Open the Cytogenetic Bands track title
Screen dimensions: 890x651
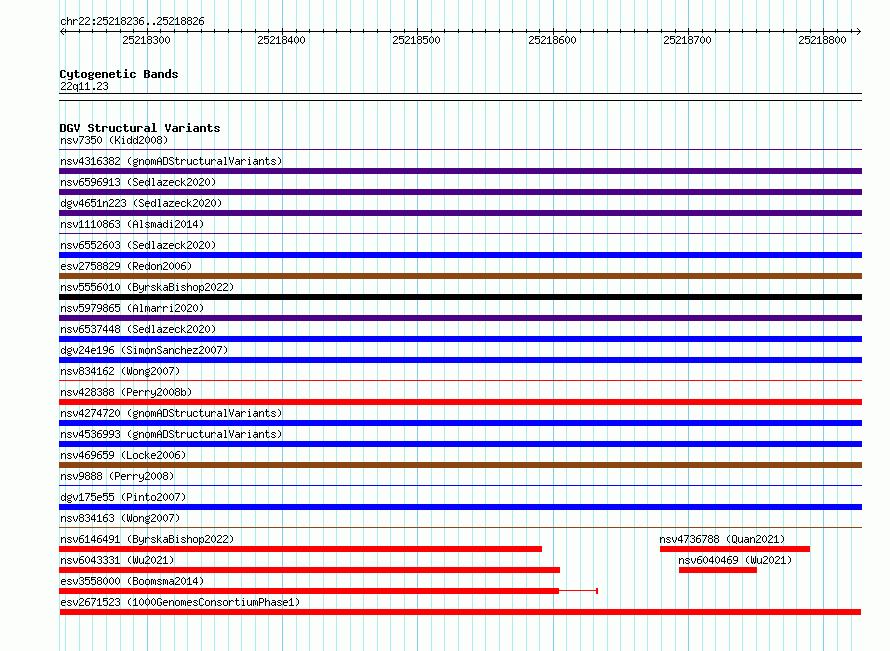pyautogui.click(x=119, y=74)
